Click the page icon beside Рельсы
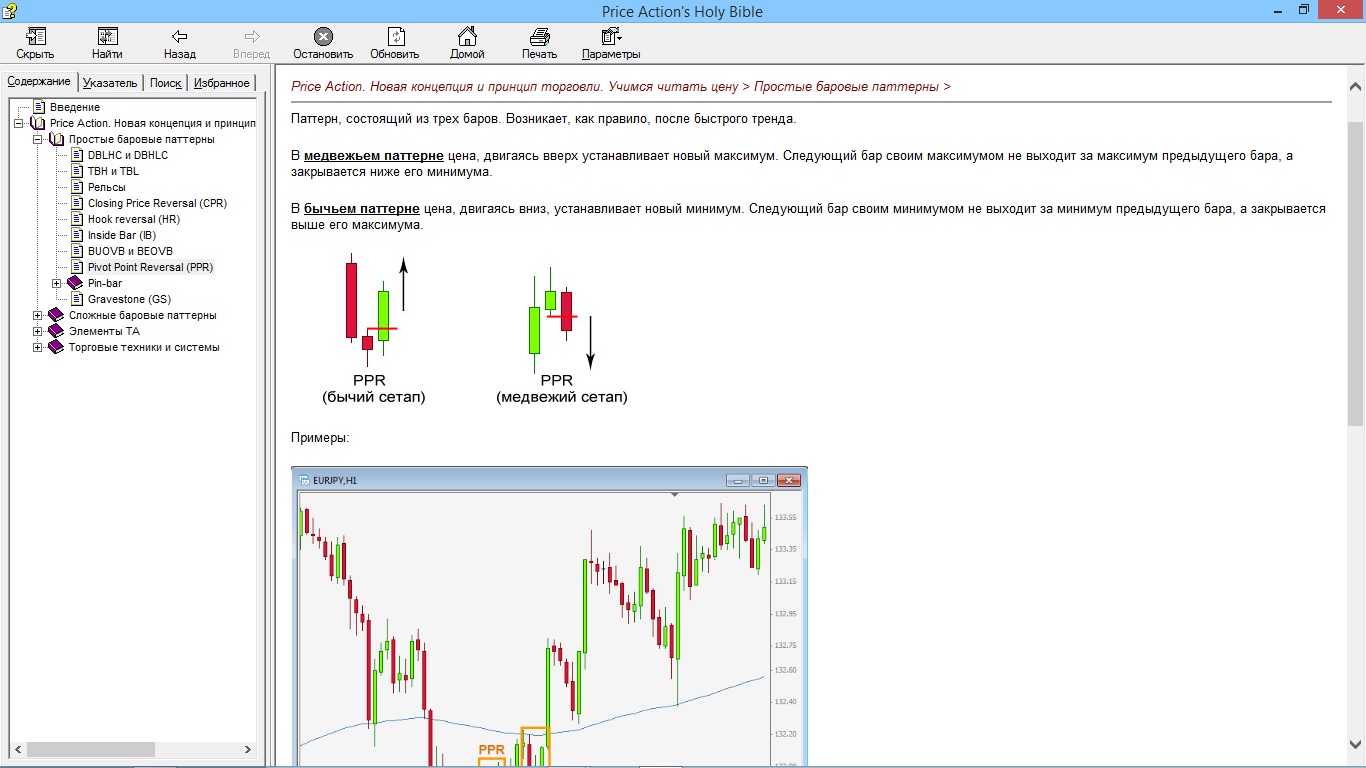This screenshot has height=768, width=1366. coord(77,187)
